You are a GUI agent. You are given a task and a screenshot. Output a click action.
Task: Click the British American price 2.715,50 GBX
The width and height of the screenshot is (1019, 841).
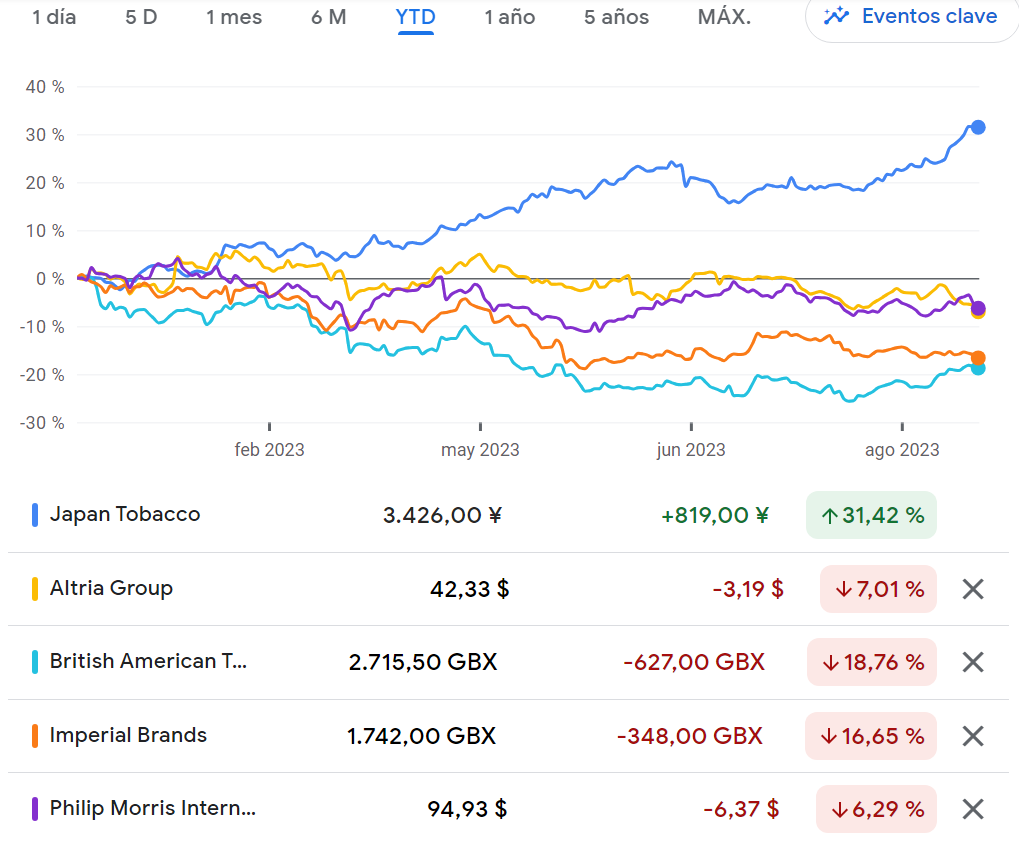point(423,662)
